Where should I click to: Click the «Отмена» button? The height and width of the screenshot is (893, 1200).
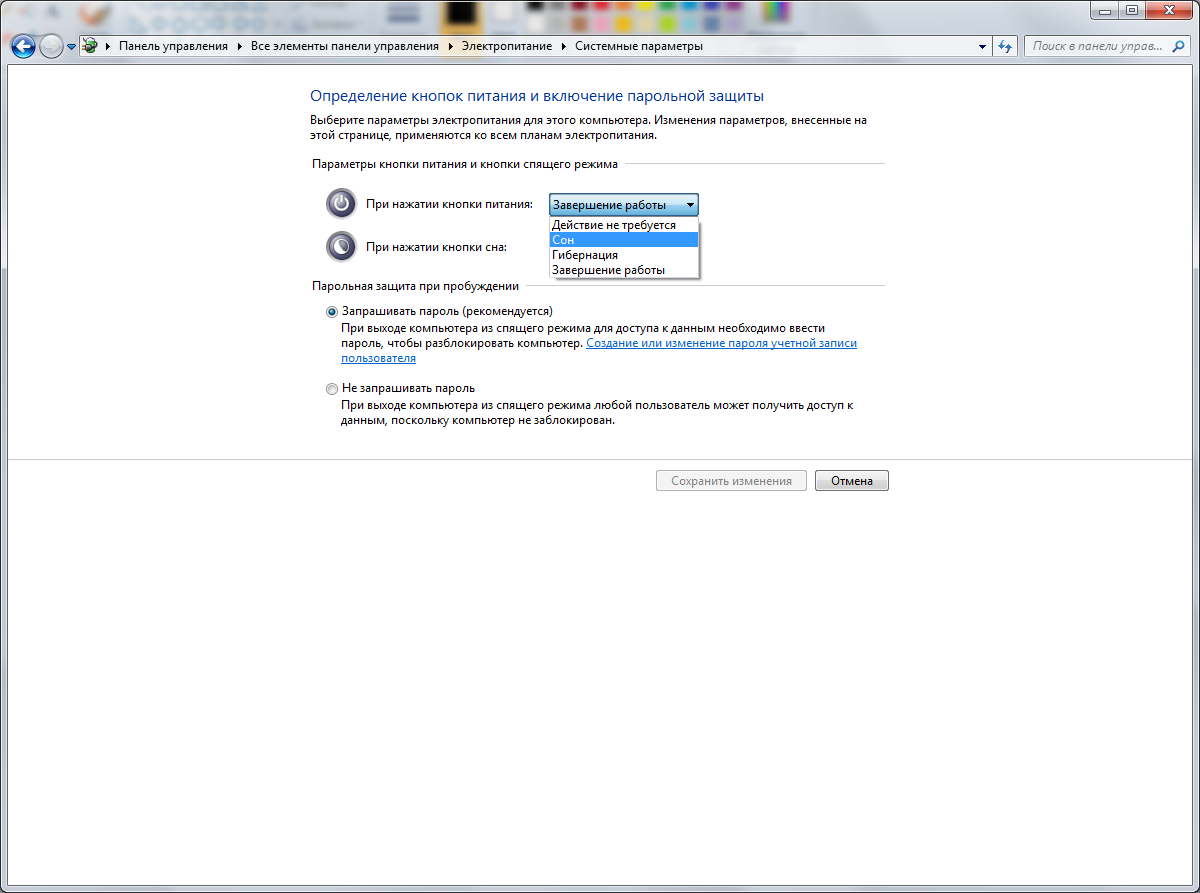pos(852,481)
